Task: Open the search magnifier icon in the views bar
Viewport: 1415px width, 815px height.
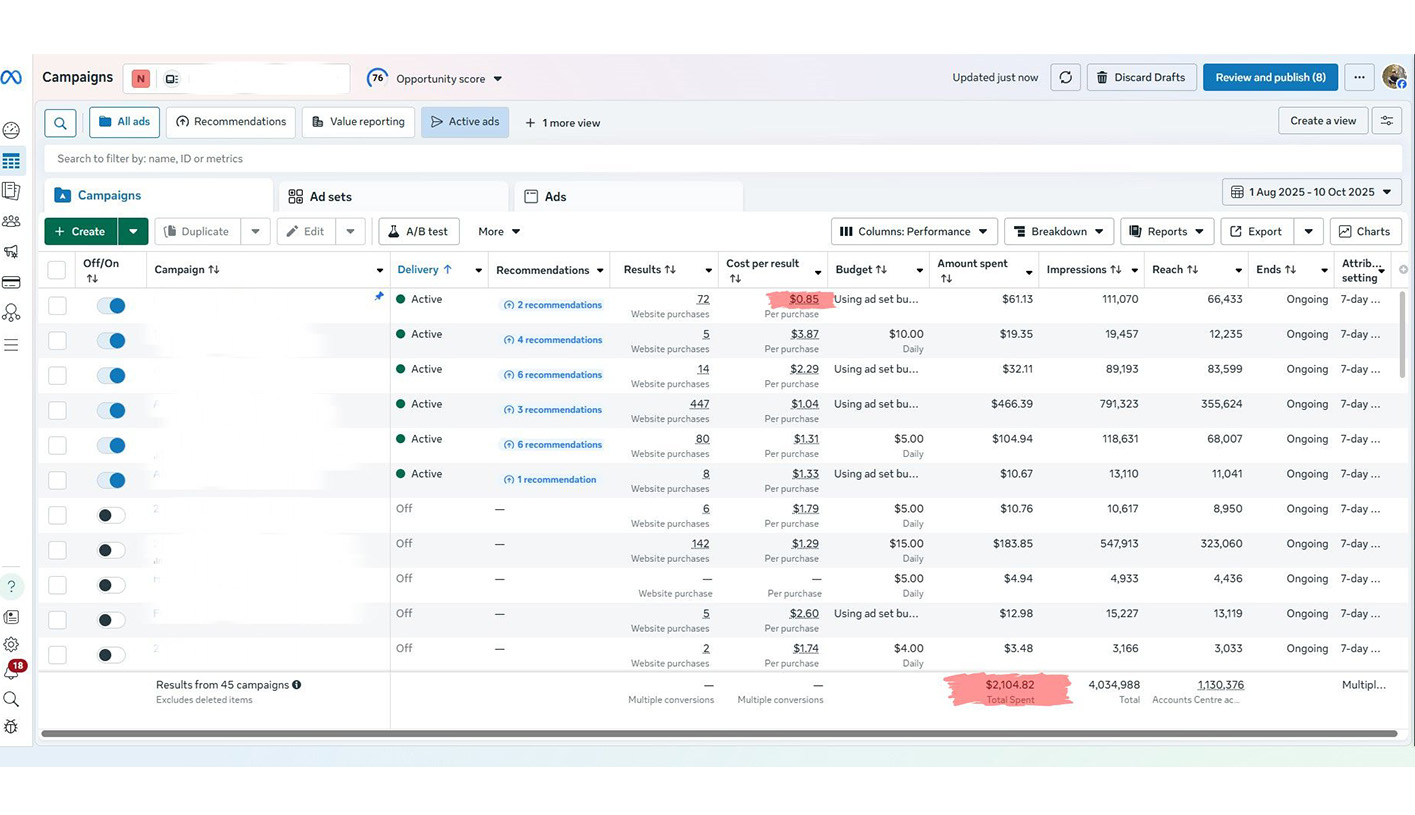Action: [x=60, y=123]
